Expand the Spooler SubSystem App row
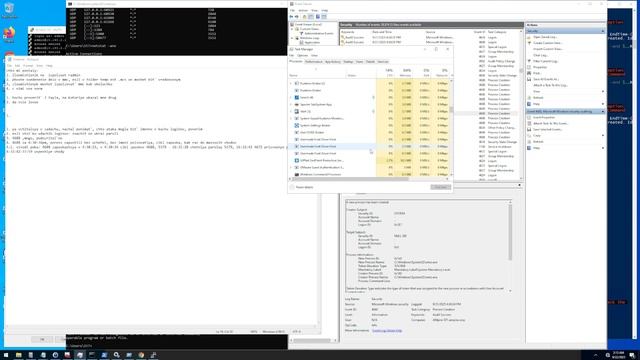 [x=291, y=104]
